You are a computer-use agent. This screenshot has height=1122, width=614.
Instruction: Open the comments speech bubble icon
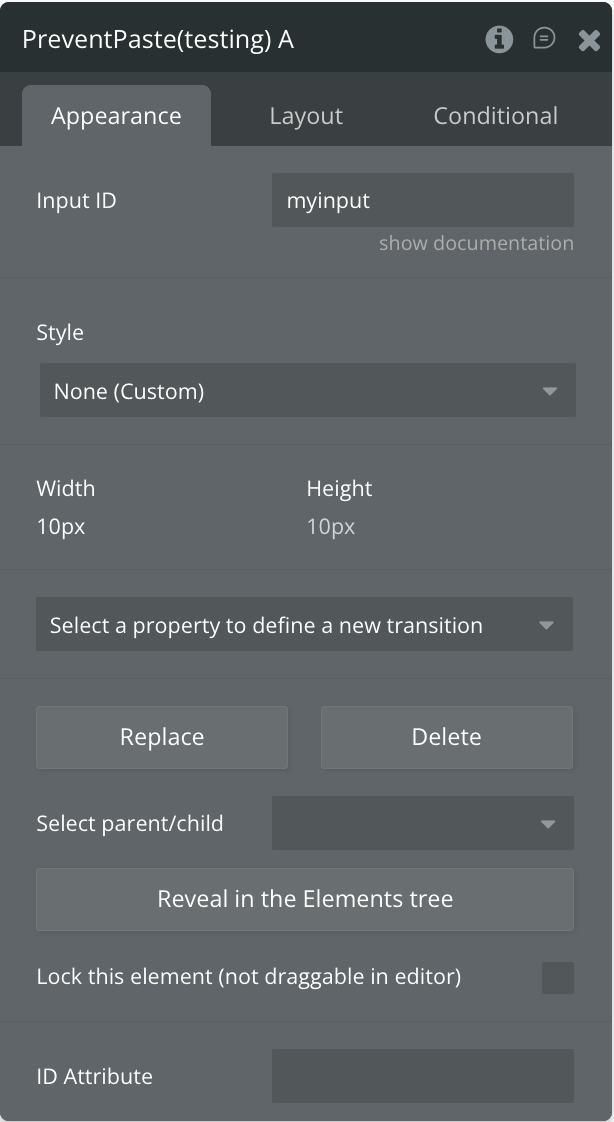click(x=544, y=39)
